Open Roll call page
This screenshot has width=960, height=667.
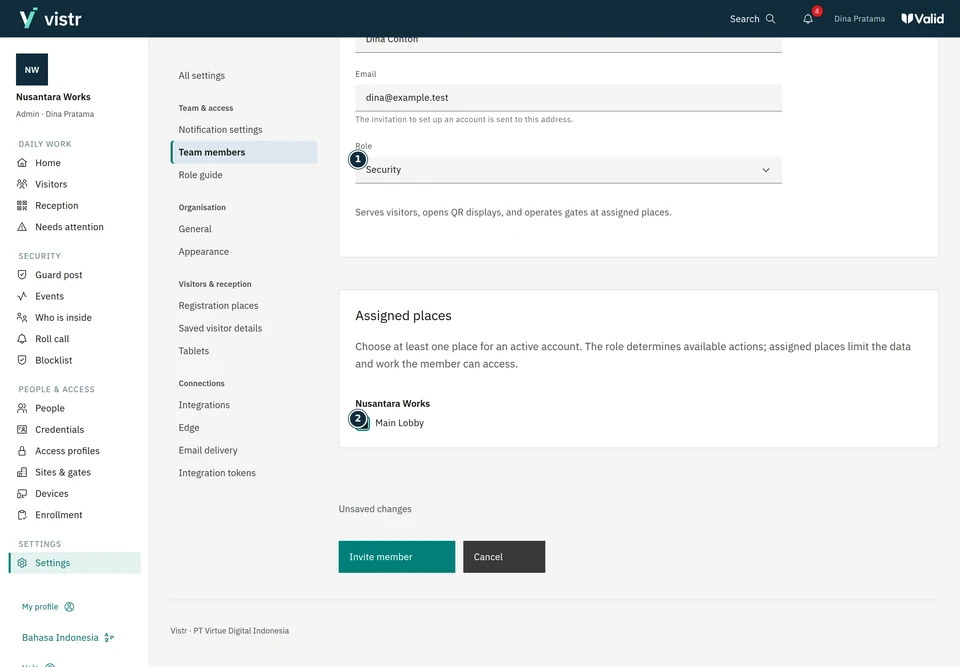tap(52, 339)
